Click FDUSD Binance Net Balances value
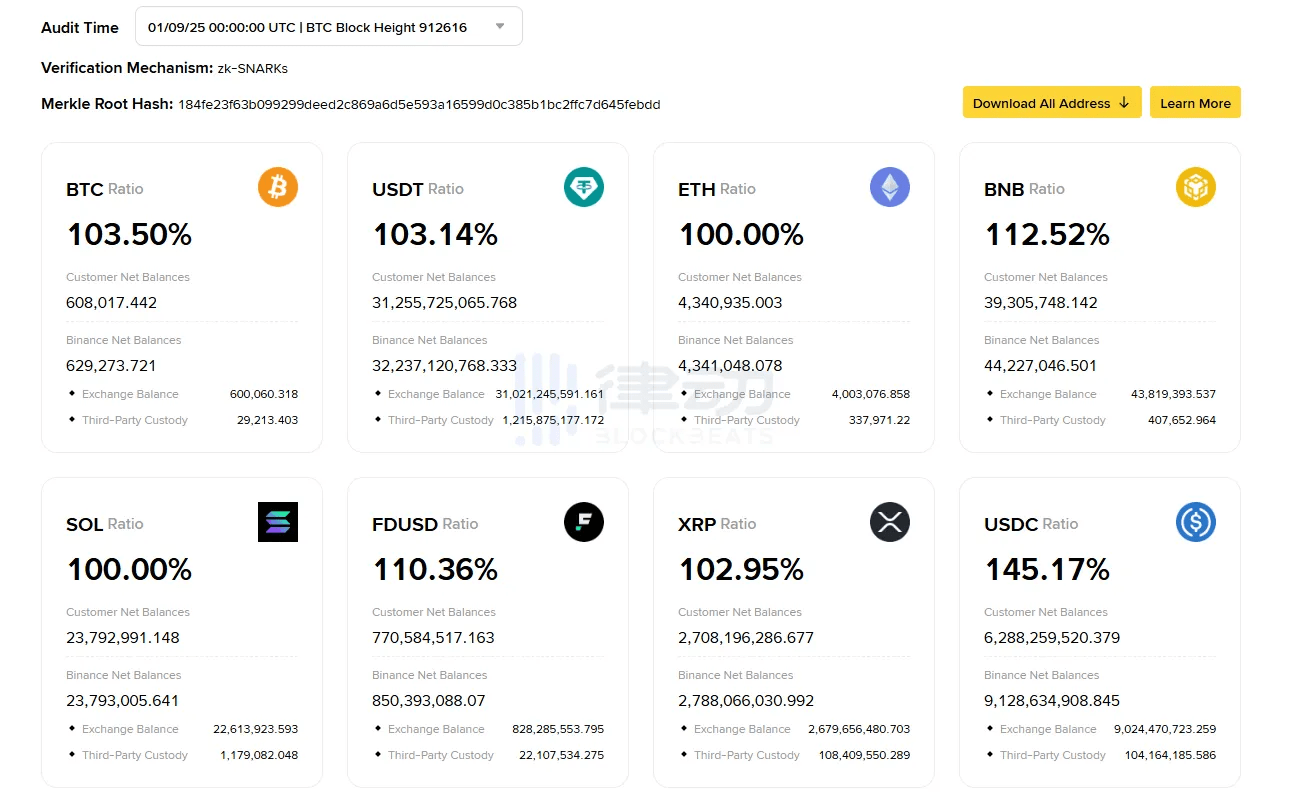Viewport: 1289px width, 800px height. (x=429, y=701)
